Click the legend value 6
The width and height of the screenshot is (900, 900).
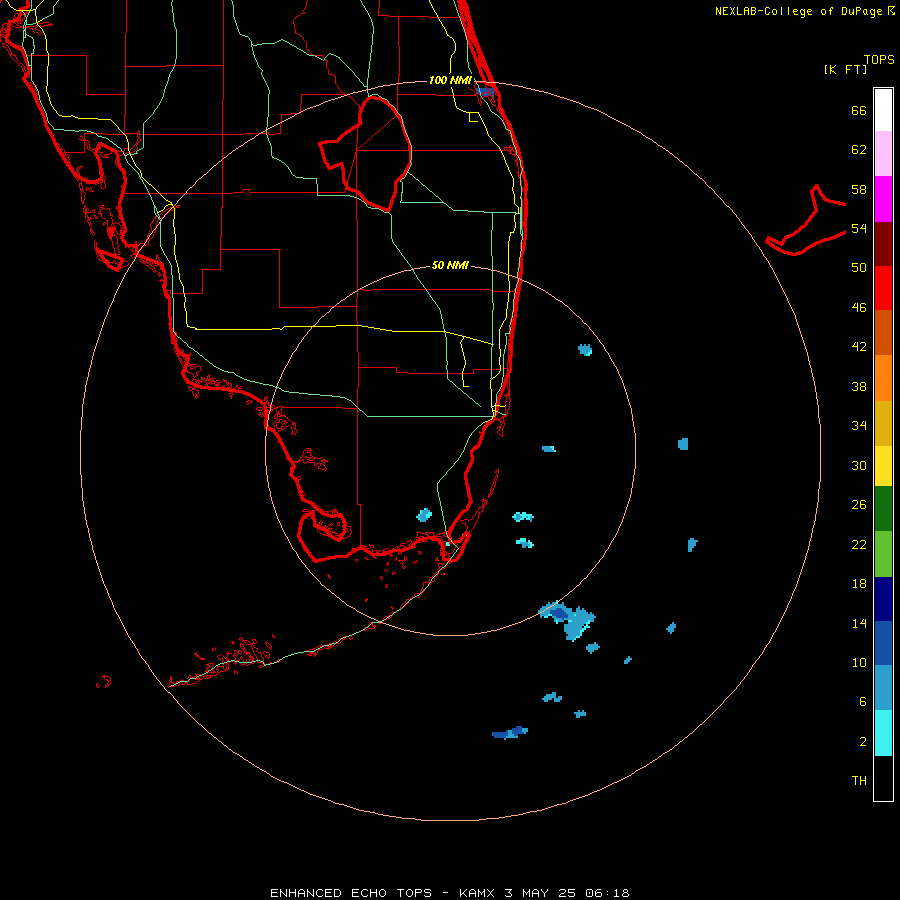click(x=863, y=702)
